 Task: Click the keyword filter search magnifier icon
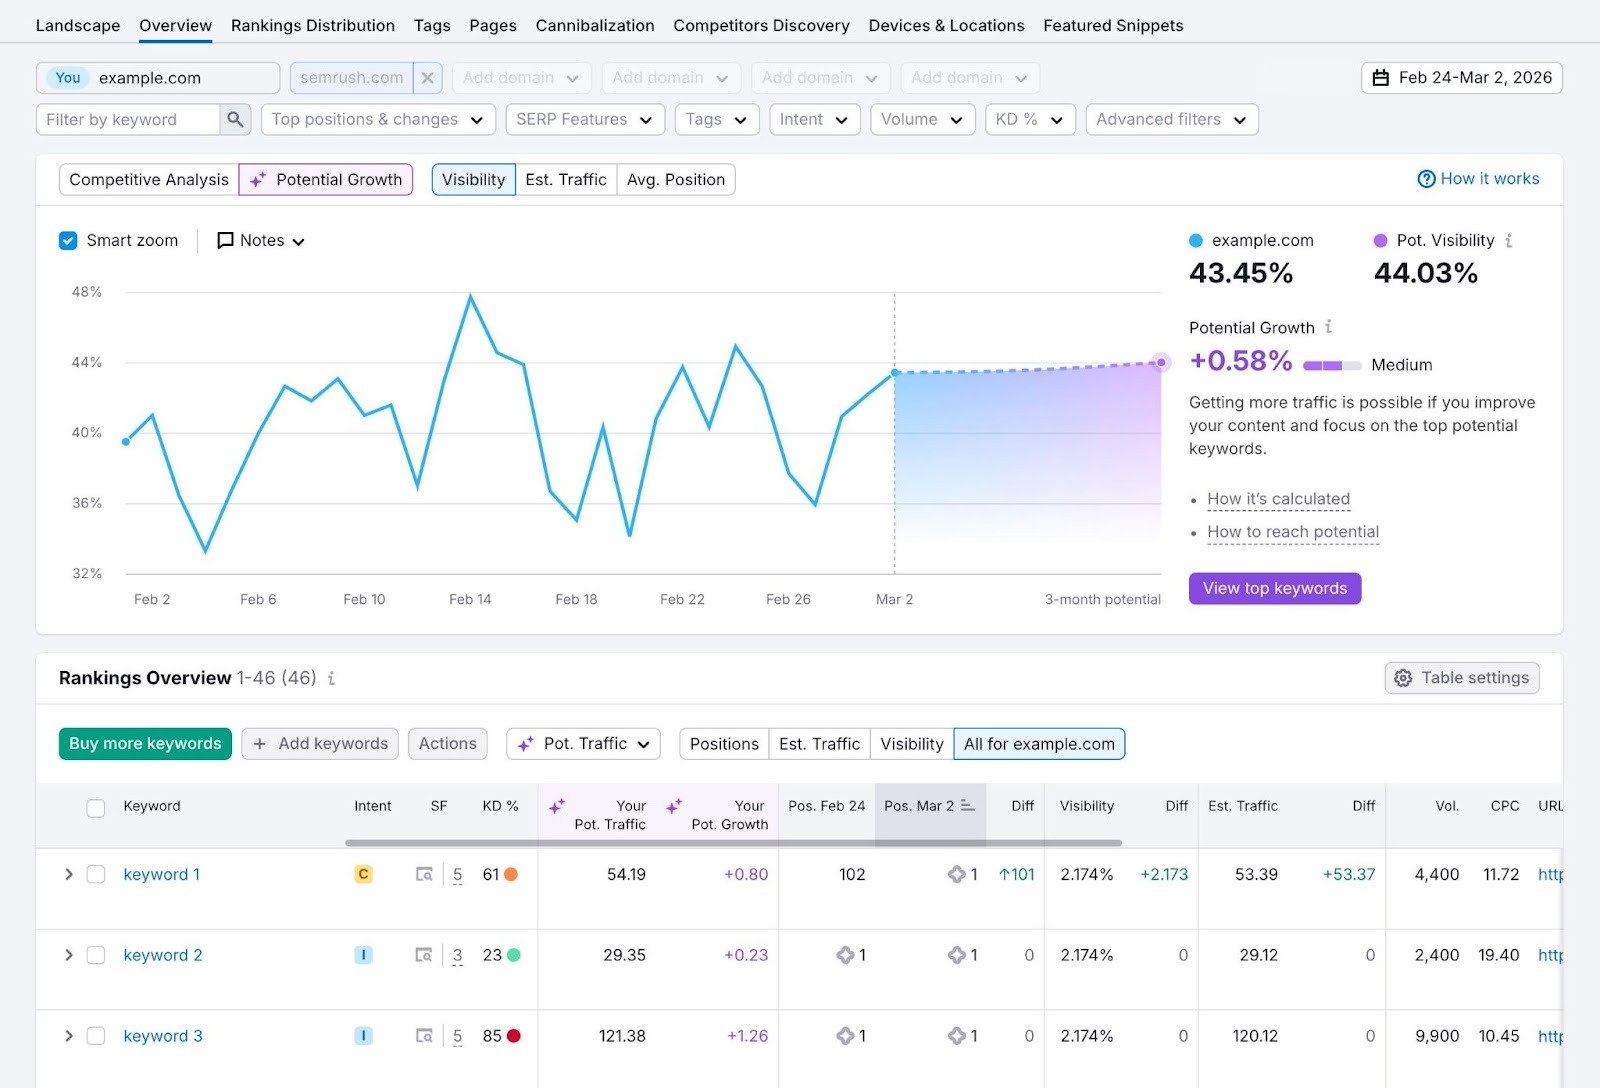(x=235, y=119)
